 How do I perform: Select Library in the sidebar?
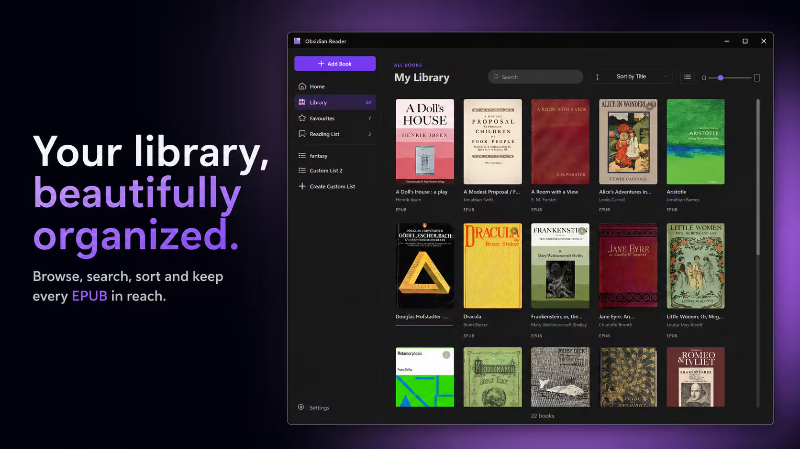(335, 103)
